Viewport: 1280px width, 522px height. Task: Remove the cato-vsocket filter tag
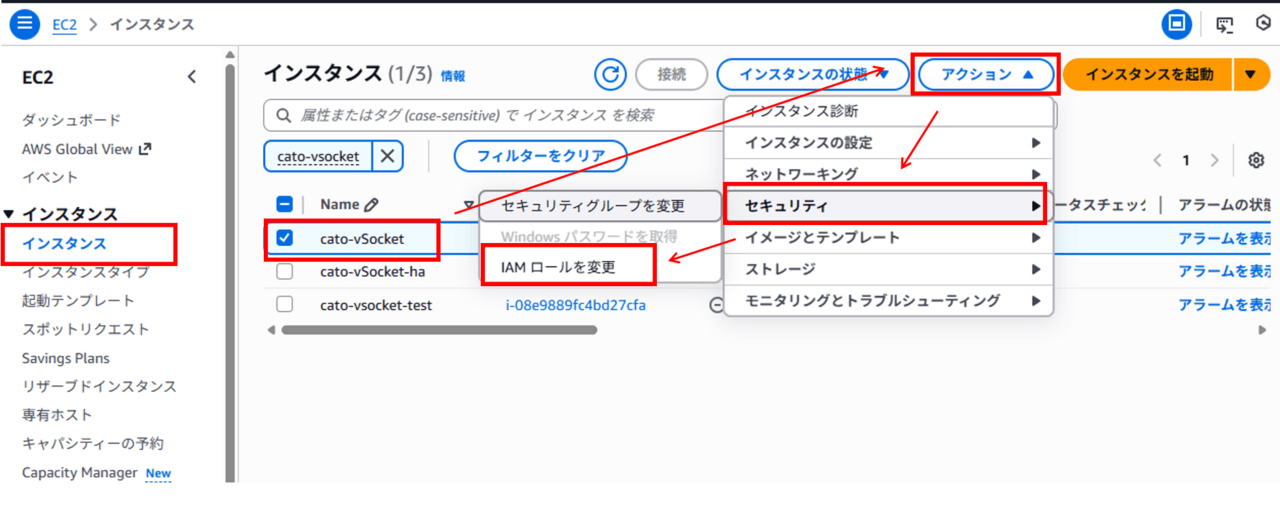tap(388, 156)
